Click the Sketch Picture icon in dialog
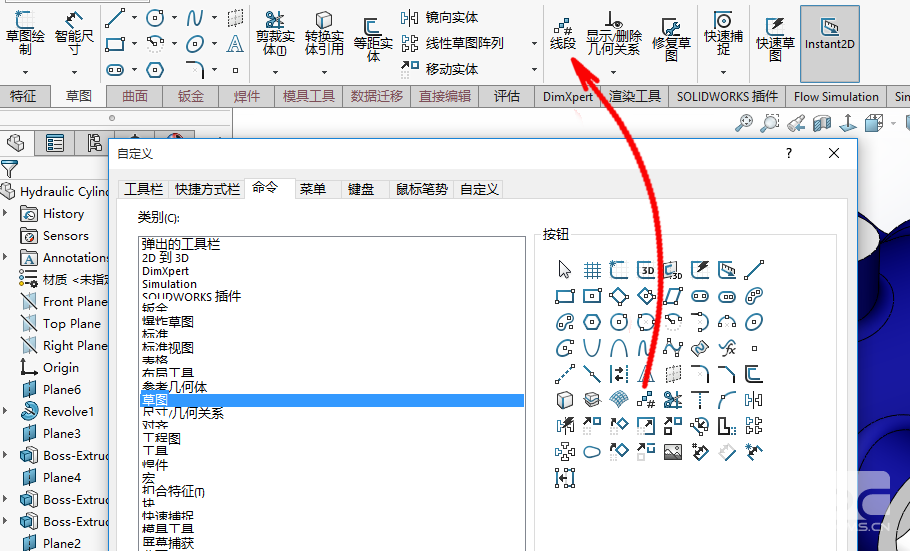 673,452
